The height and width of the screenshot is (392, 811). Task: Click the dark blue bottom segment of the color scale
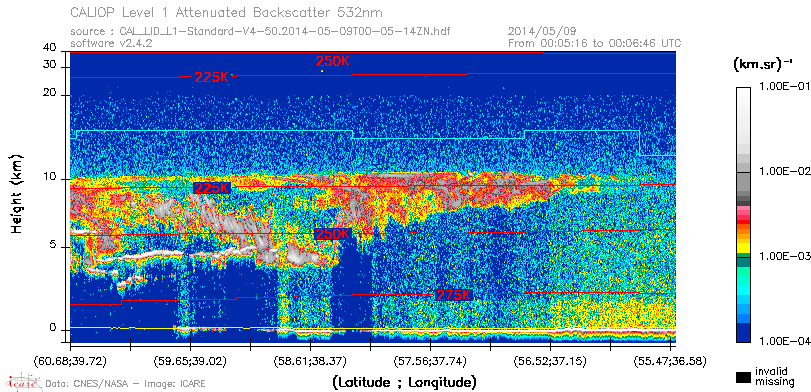click(x=743, y=334)
